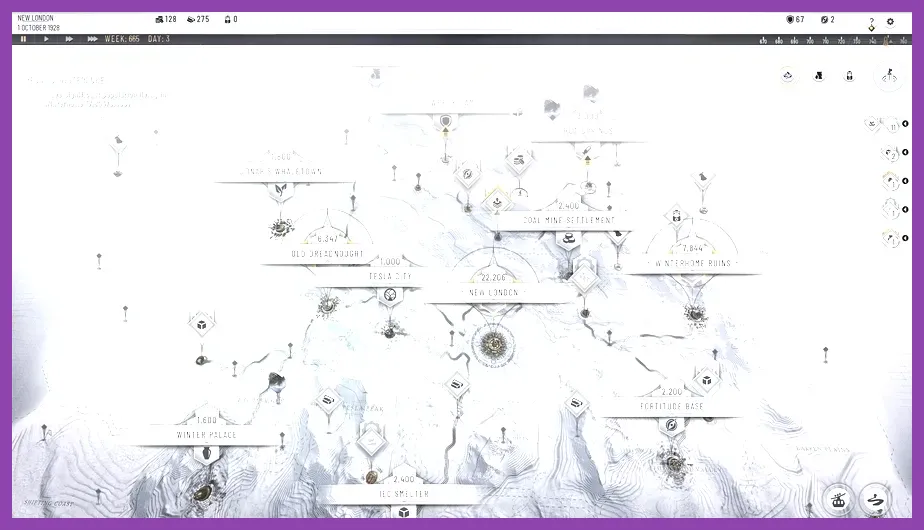Click the round padlock-shaped icon below the gear
The image size is (924, 530).
849,75
